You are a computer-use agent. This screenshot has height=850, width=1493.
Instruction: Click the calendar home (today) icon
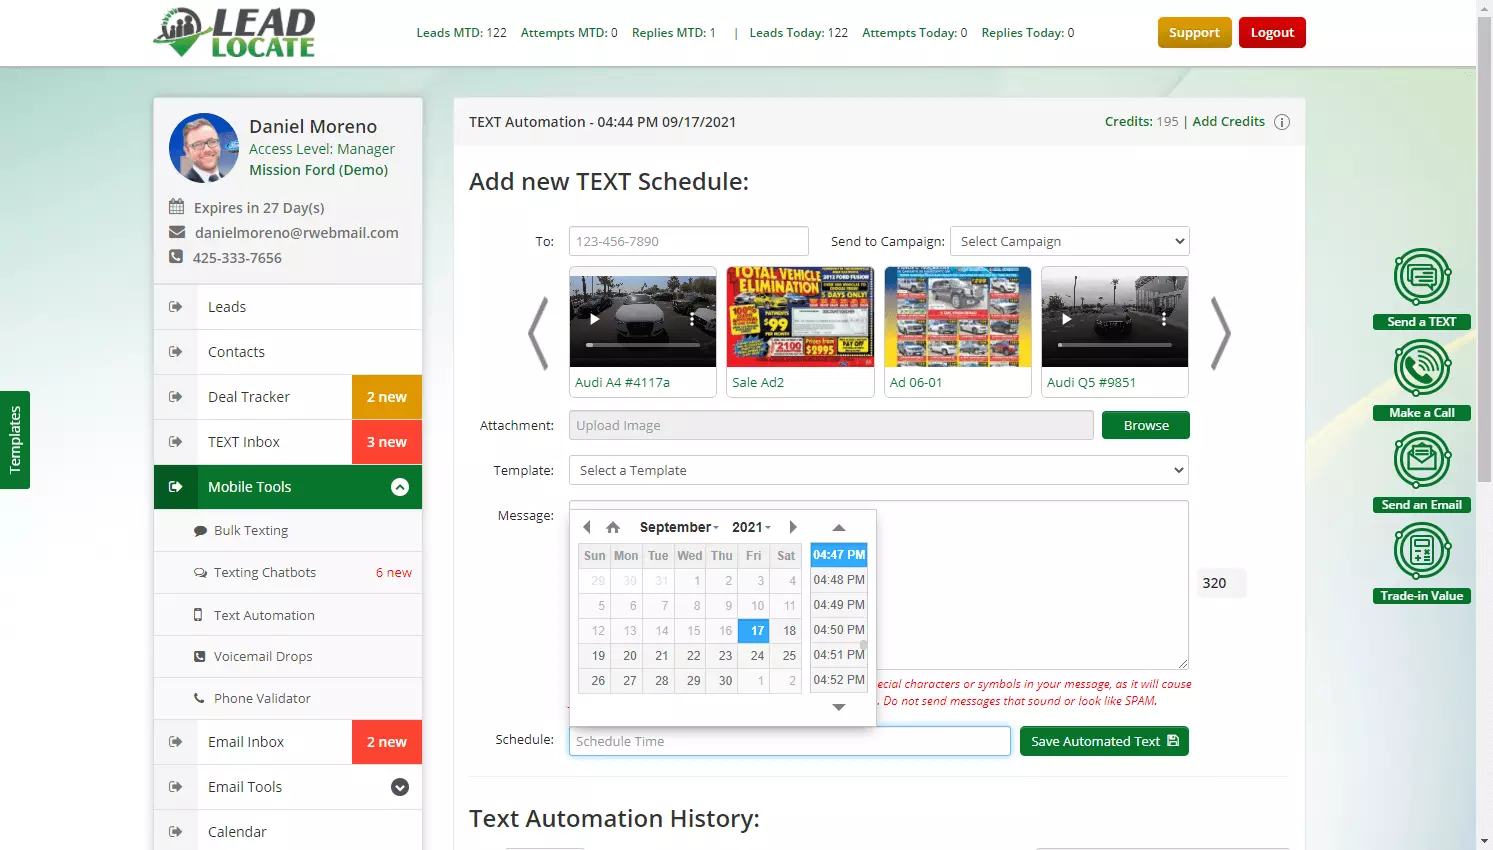[613, 527]
